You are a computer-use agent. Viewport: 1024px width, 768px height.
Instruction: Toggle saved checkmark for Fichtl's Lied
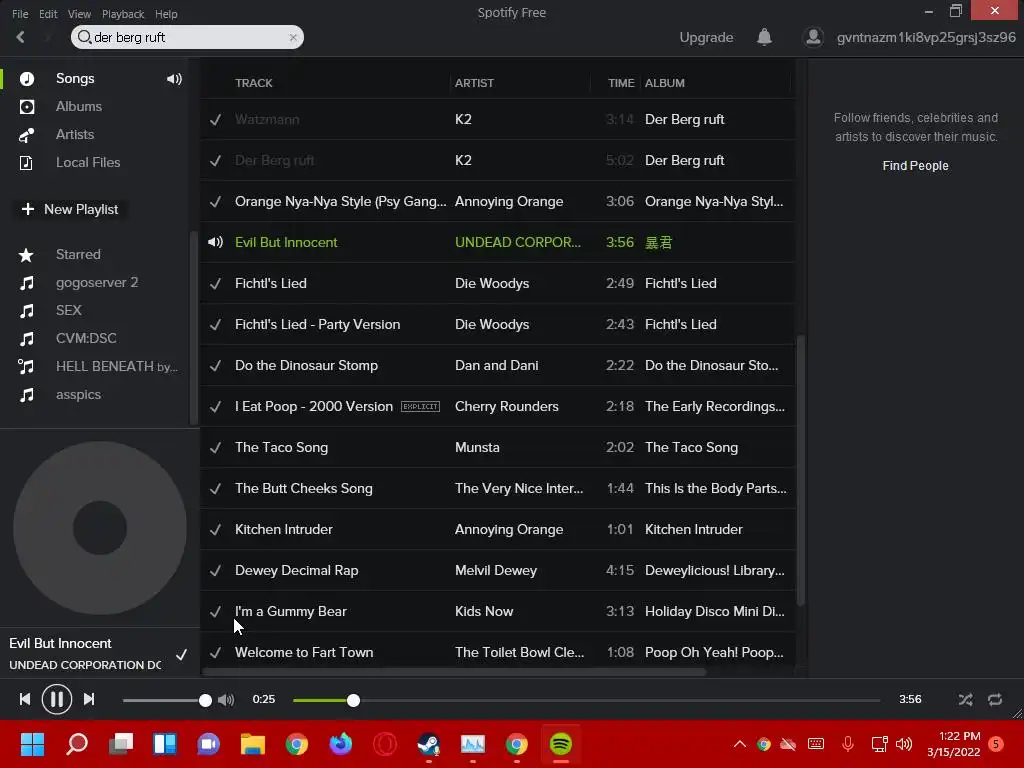tap(215, 284)
